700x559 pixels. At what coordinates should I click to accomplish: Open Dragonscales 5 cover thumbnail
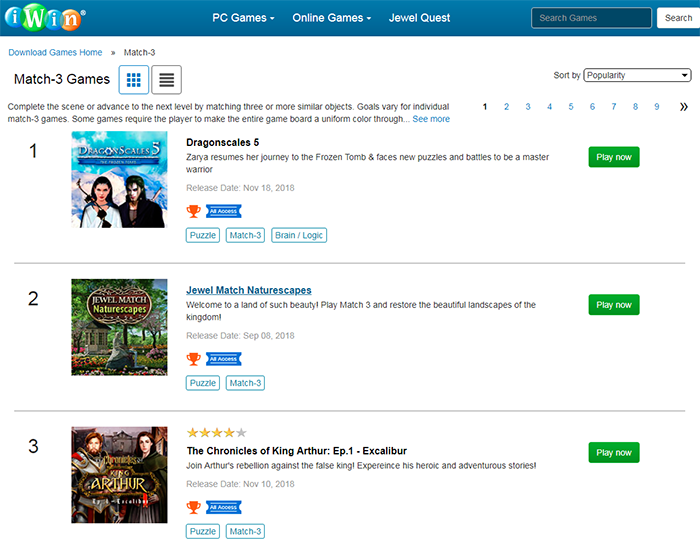119,179
